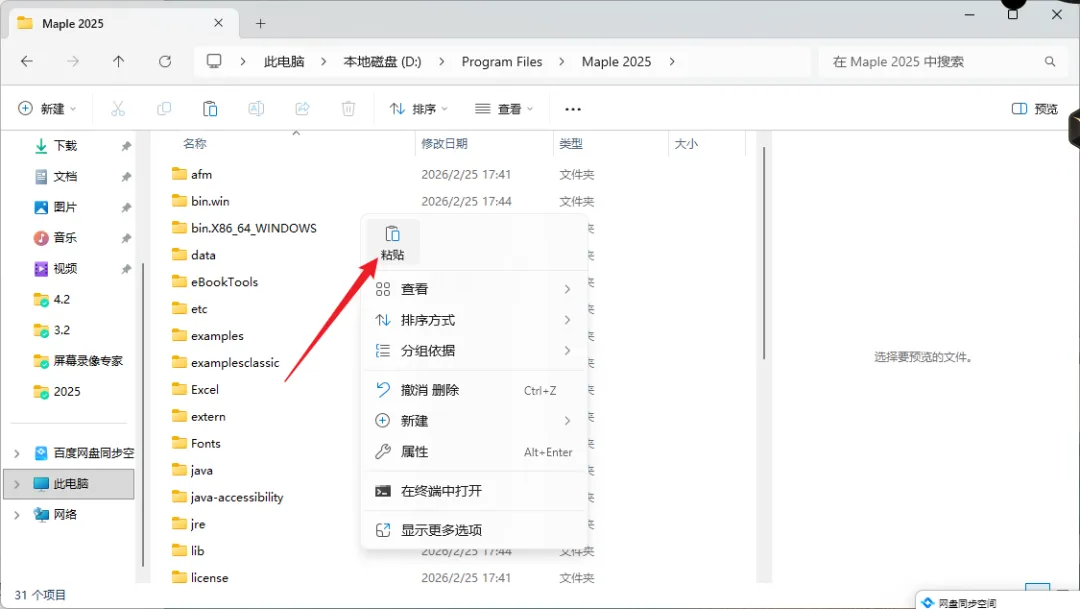
Task: Click the Share toolbar icon
Action: tap(302, 109)
